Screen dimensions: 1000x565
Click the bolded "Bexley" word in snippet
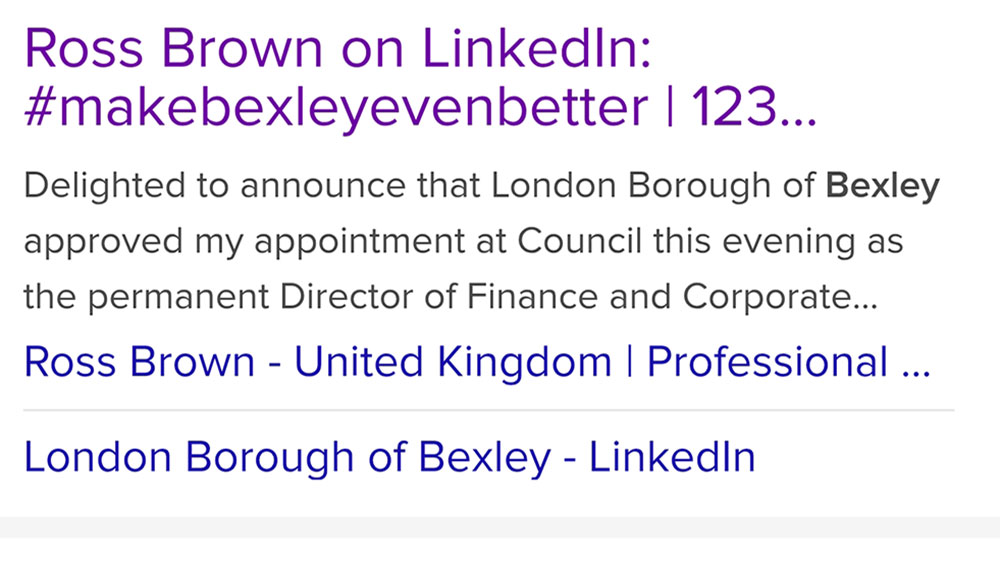(883, 187)
